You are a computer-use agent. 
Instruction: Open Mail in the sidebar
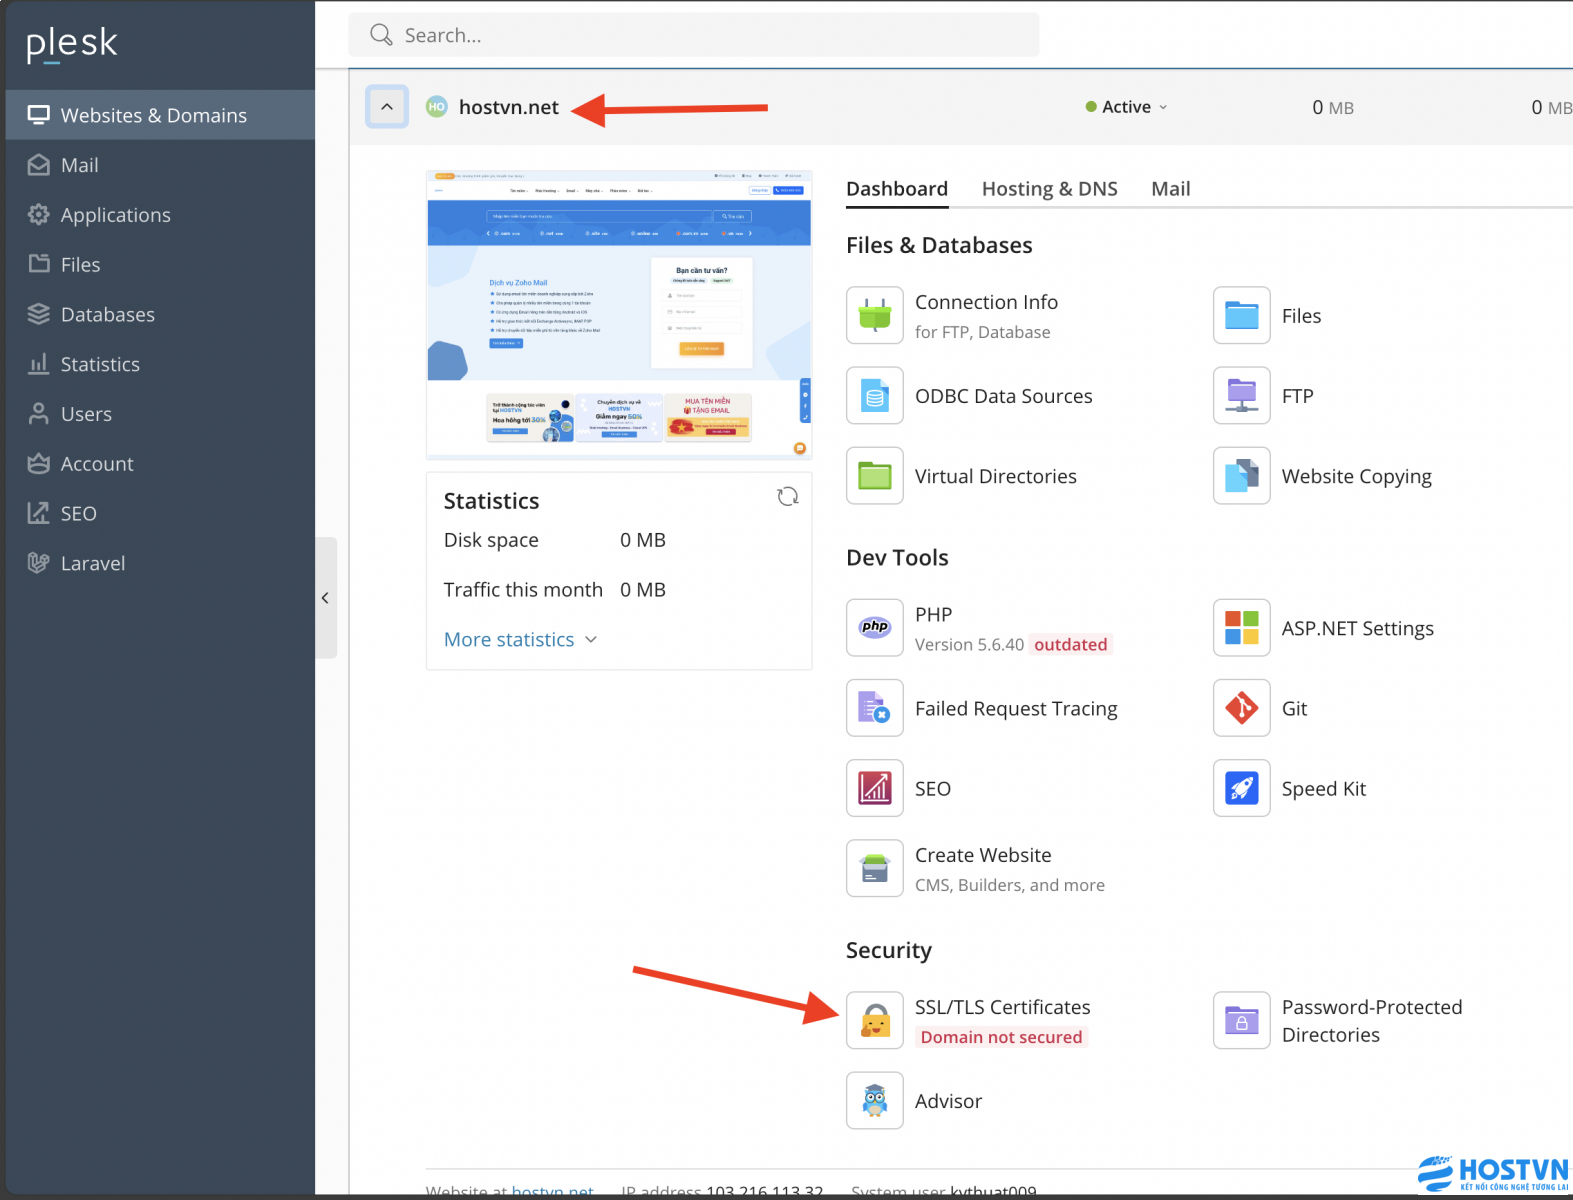pos(160,165)
